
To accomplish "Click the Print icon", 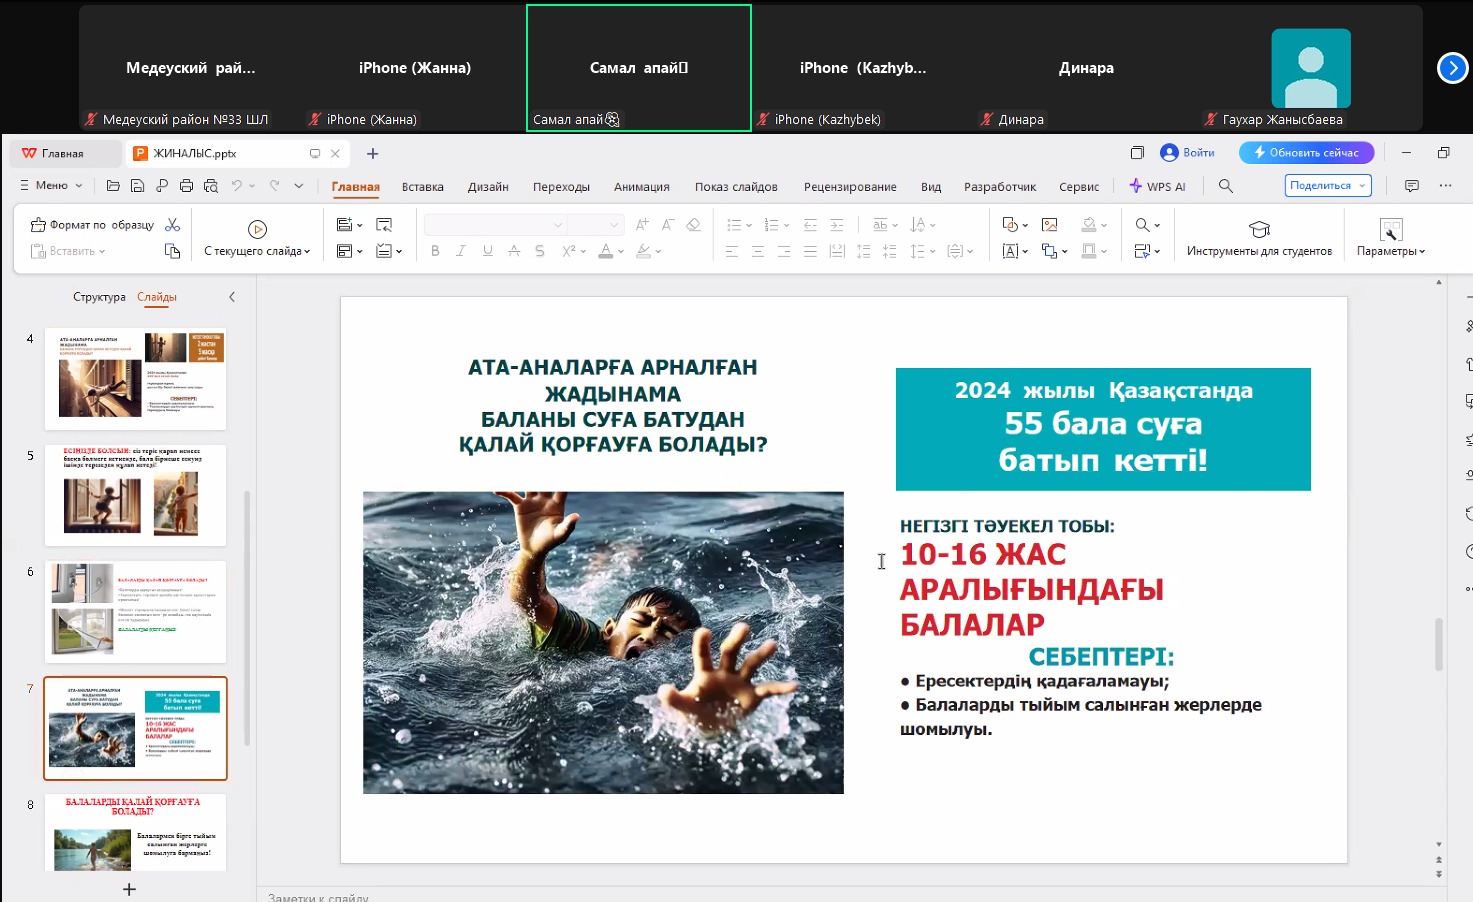I will 186,186.
